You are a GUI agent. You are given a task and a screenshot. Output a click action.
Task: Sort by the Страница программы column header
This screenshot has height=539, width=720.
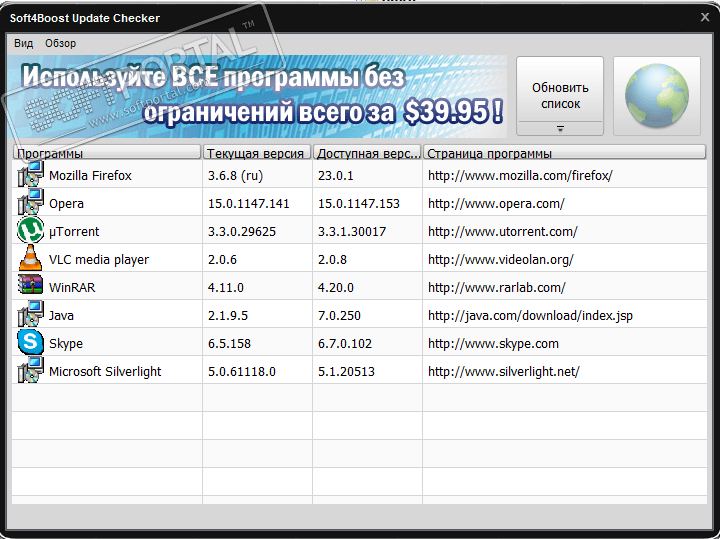click(x=564, y=152)
